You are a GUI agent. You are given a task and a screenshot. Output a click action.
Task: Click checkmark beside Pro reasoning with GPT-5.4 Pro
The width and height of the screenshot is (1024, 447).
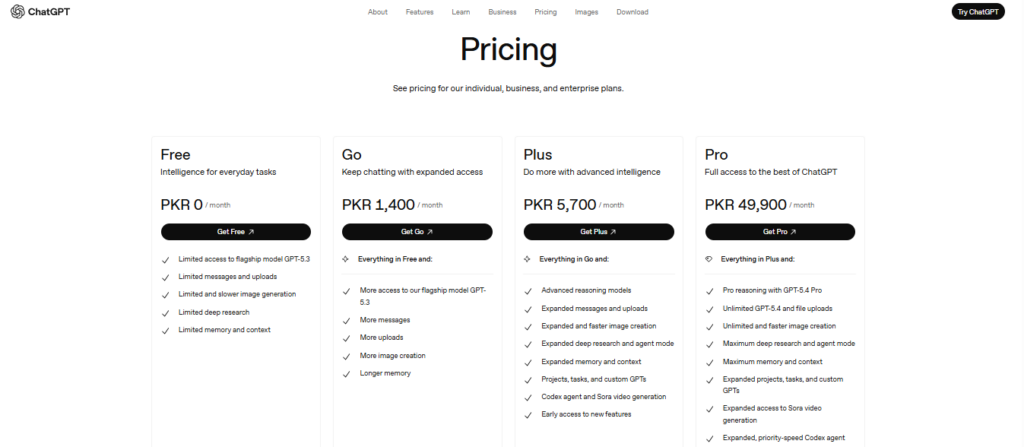pos(709,290)
